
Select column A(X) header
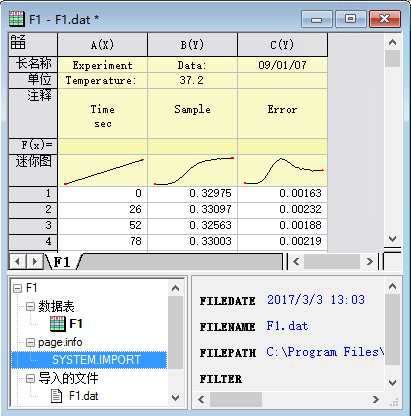pos(103,45)
